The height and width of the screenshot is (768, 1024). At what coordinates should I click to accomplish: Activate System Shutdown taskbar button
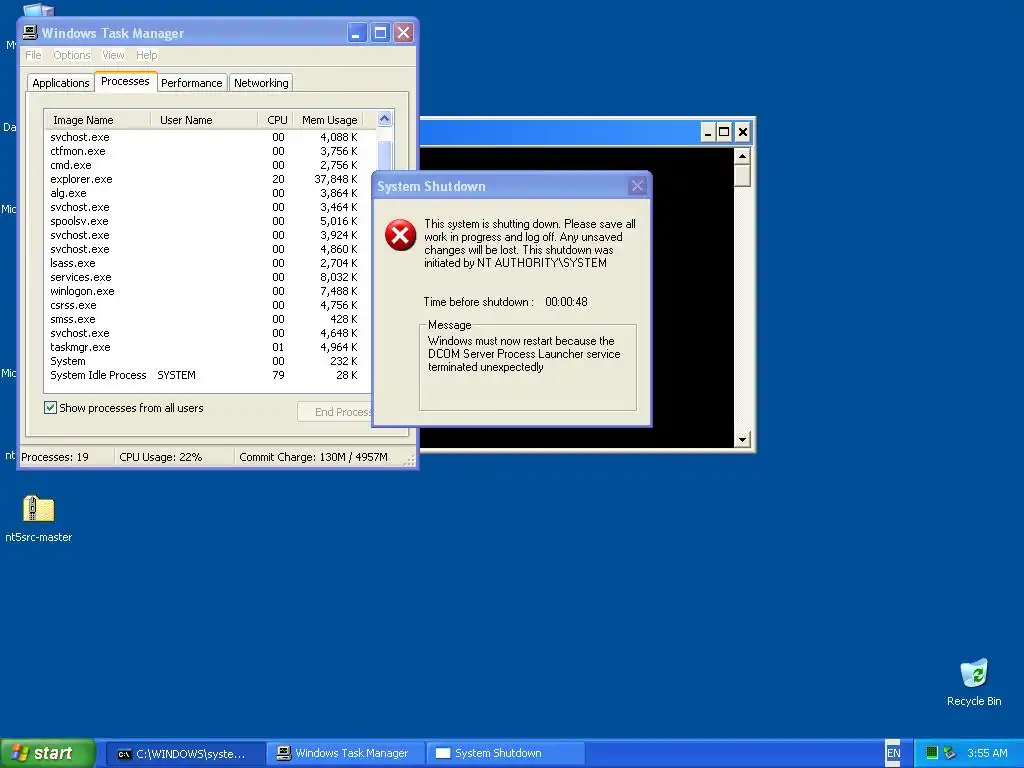tap(505, 754)
